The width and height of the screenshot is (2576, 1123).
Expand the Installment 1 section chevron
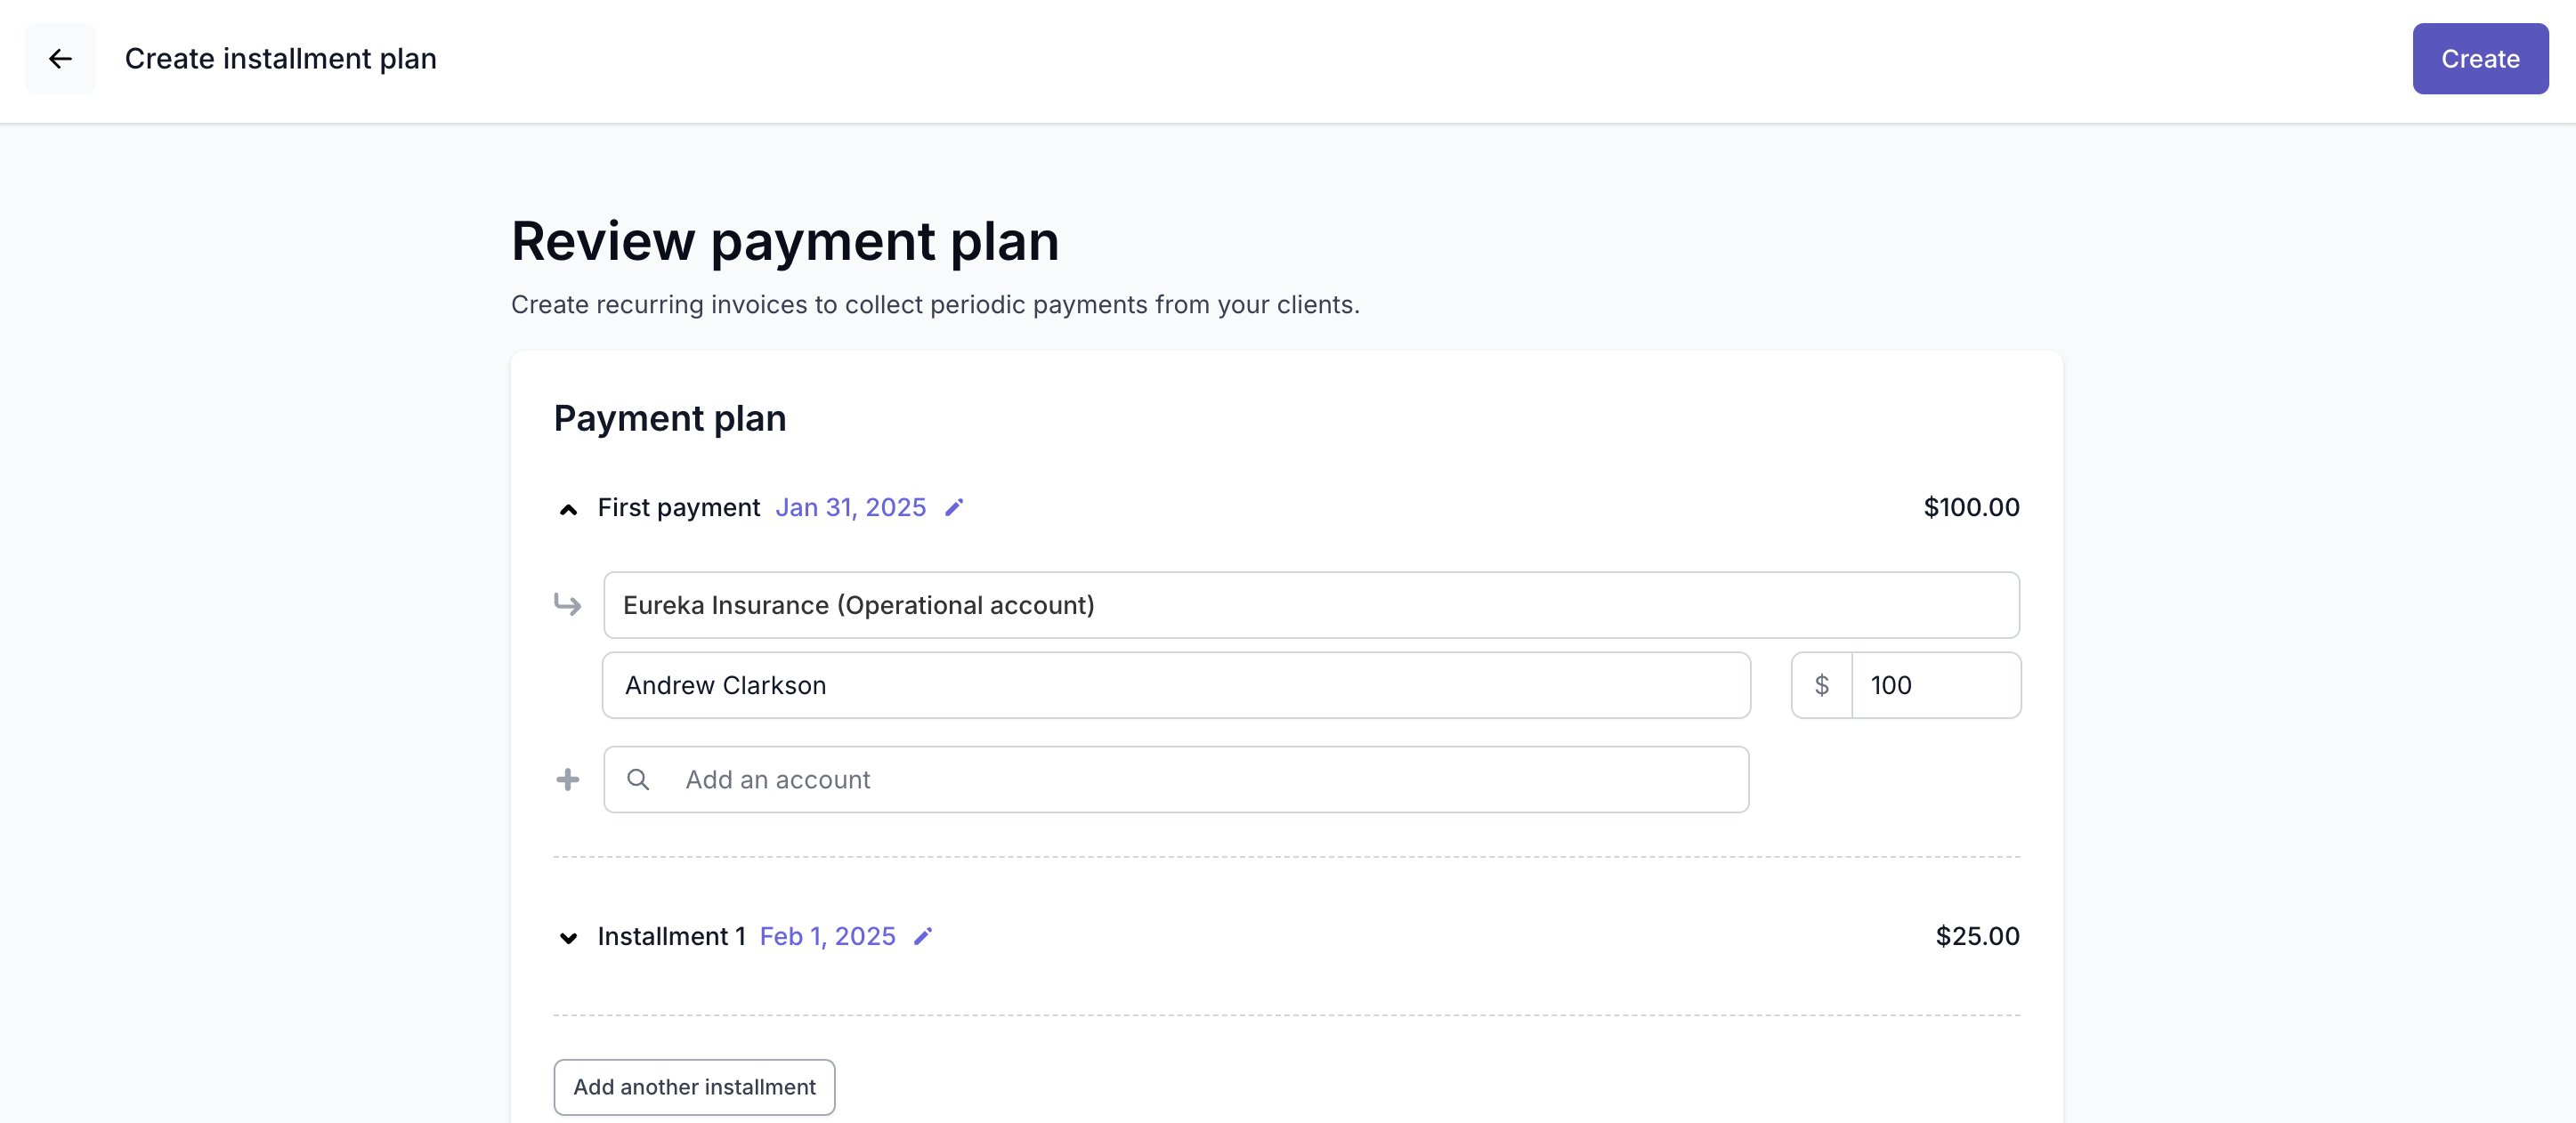tap(568, 938)
